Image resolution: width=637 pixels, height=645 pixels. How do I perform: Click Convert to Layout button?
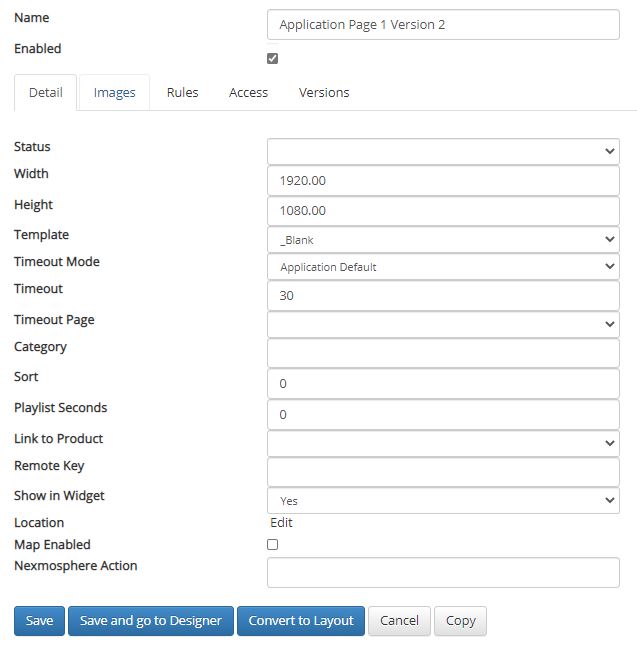(301, 620)
